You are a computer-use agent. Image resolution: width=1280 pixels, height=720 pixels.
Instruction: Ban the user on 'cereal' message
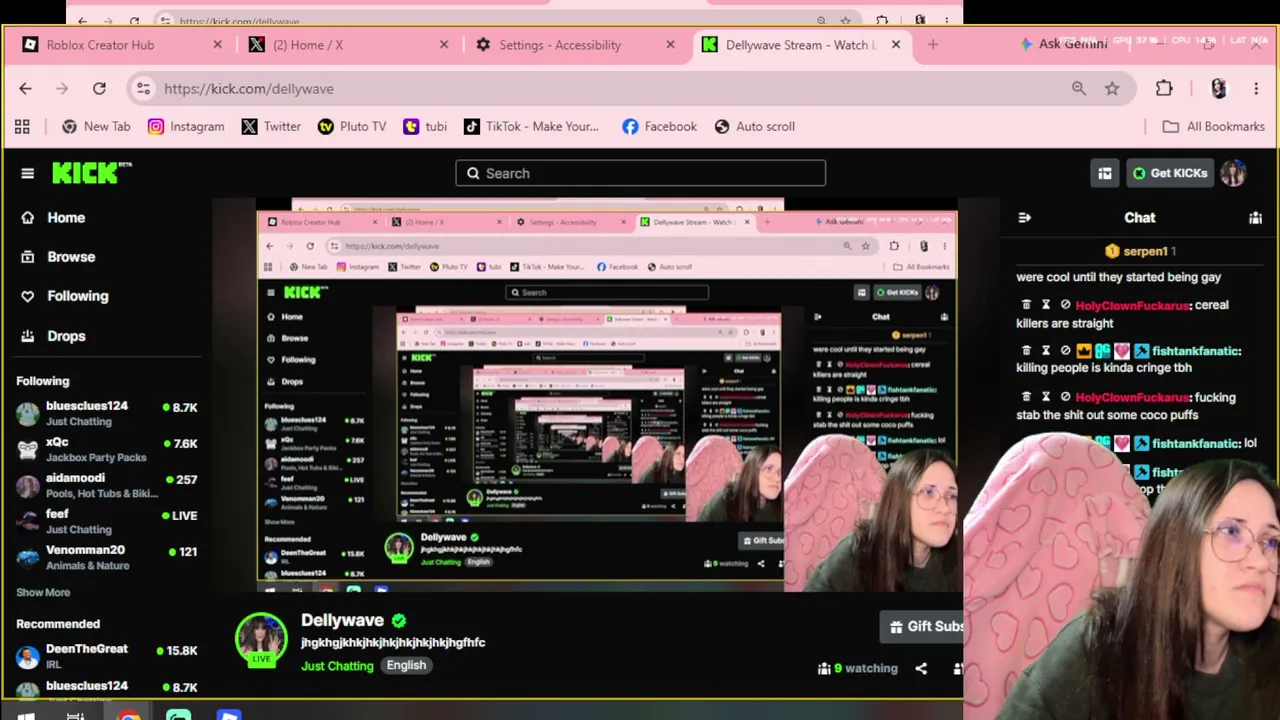(x=1065, y=305)
